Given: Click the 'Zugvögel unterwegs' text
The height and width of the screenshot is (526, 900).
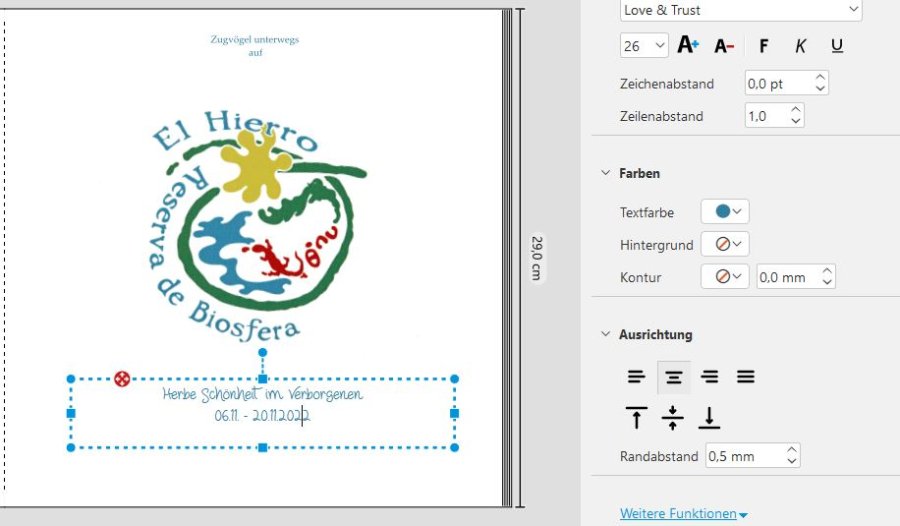Looking at the screenshot, I should [254, 39].
